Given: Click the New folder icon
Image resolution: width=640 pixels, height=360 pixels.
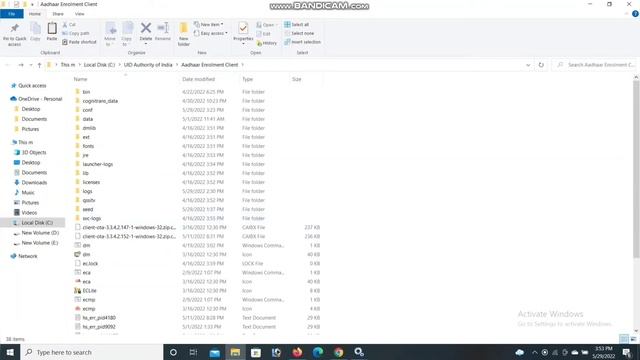Looking at the screenshot, I should (x=184, y=28).
